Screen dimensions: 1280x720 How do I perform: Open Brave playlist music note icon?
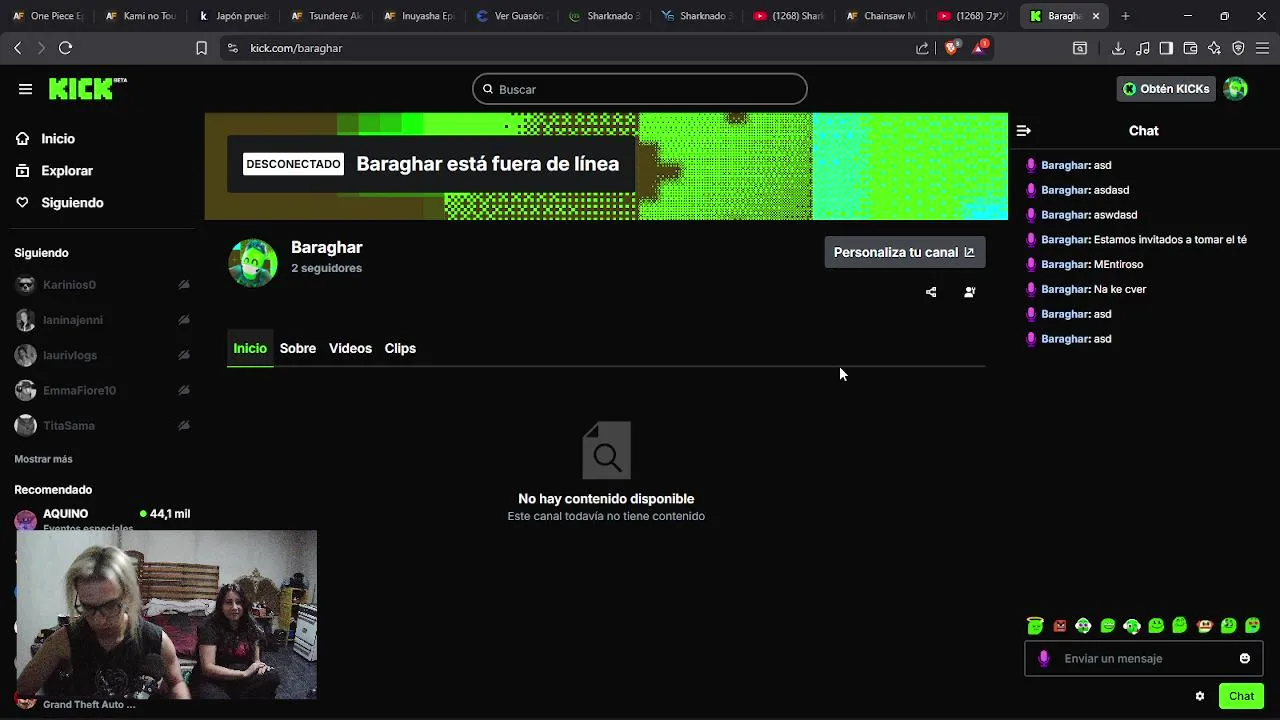tap(1143, 48)
